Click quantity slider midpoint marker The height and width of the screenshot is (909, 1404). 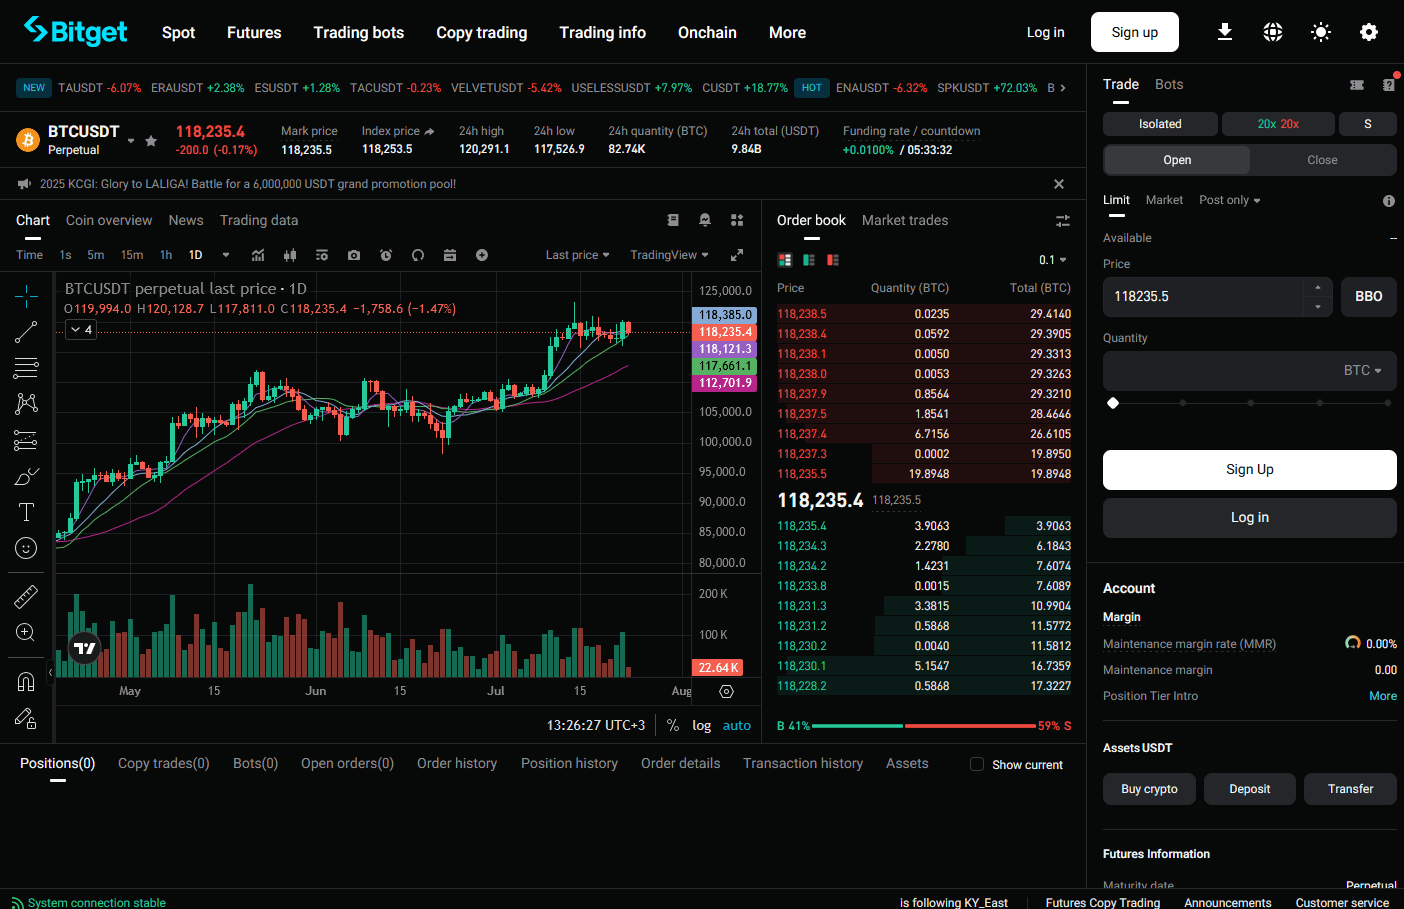(1251, 403)
